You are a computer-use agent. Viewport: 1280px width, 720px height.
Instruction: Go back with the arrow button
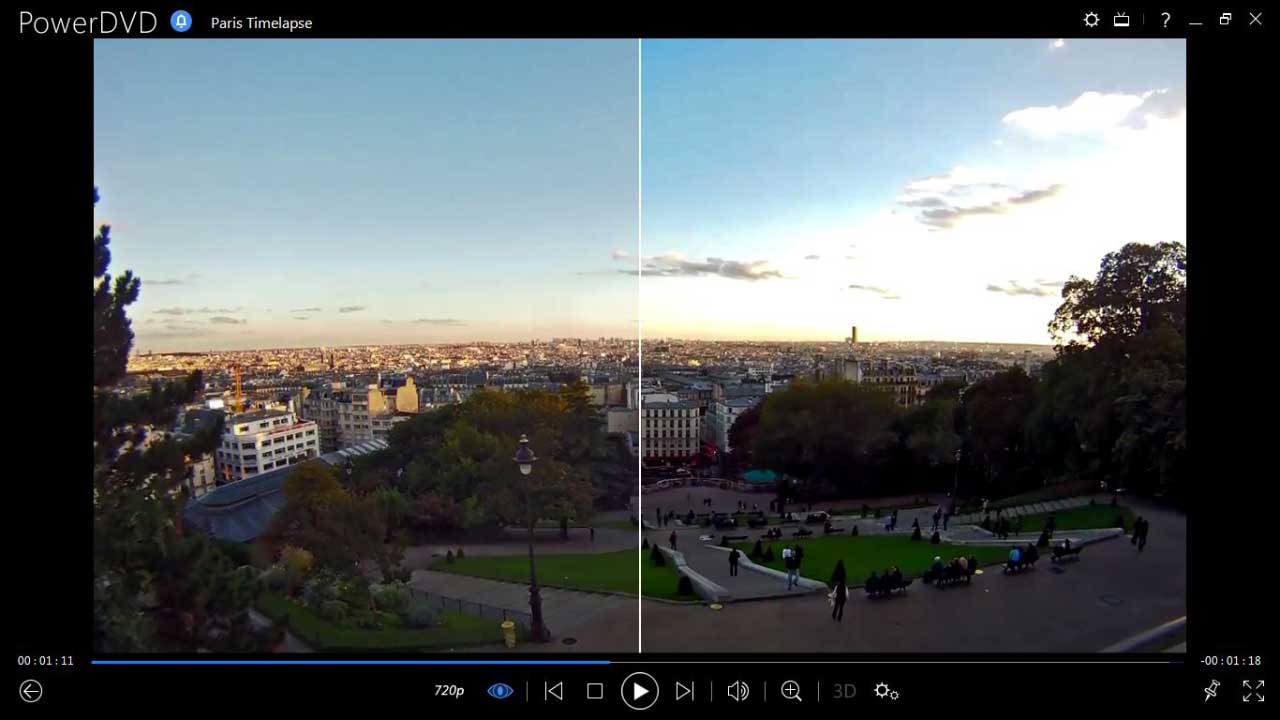click(31, 691)
